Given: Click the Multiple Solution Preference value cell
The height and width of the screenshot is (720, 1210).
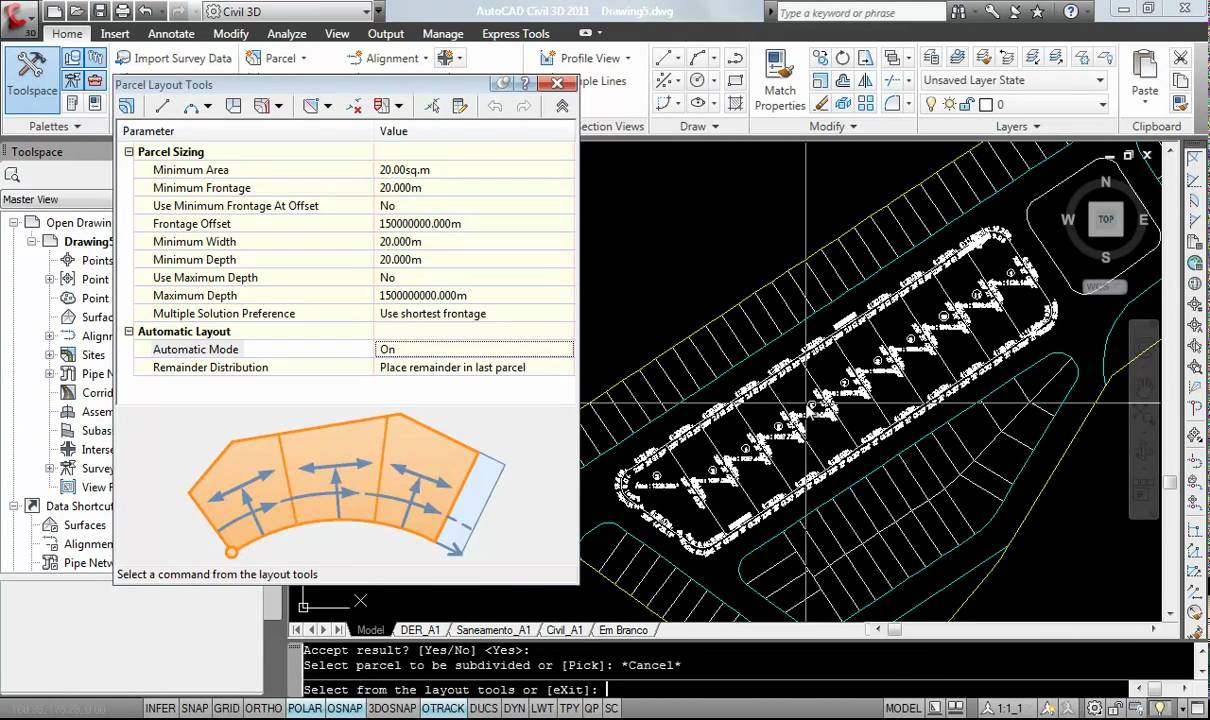Looking at the screenshot, I should (474, 313).
